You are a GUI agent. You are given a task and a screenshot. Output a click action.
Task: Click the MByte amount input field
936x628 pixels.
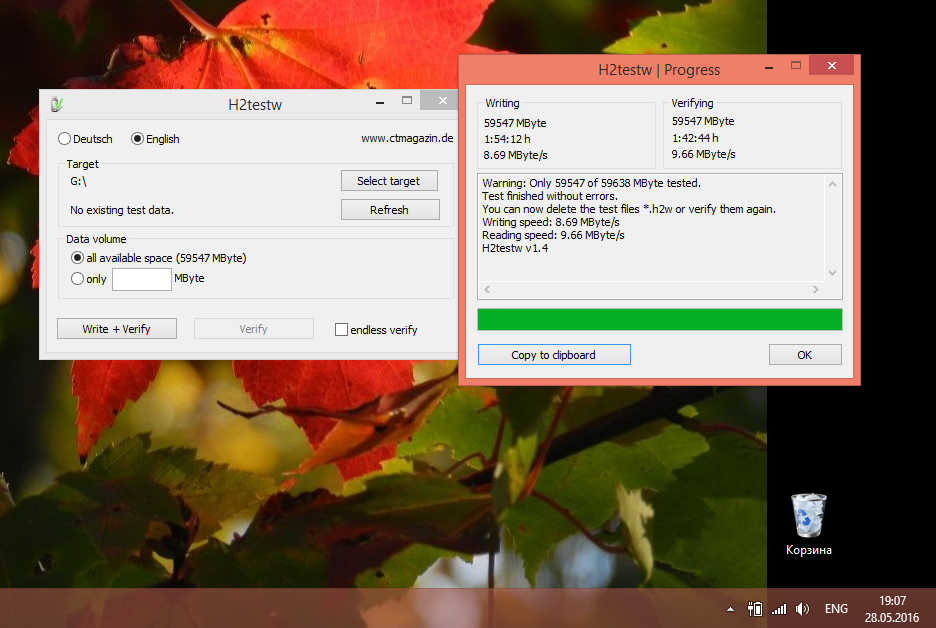coord(142,279)
